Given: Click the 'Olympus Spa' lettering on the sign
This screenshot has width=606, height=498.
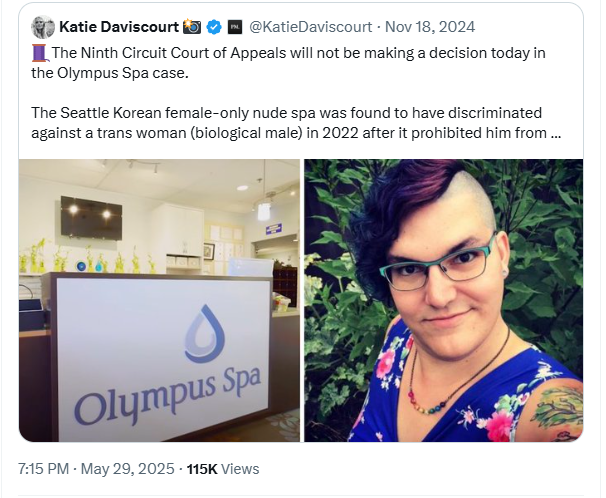Looking at the screenshot, I should pyautogui.click(x=167, y=396).
